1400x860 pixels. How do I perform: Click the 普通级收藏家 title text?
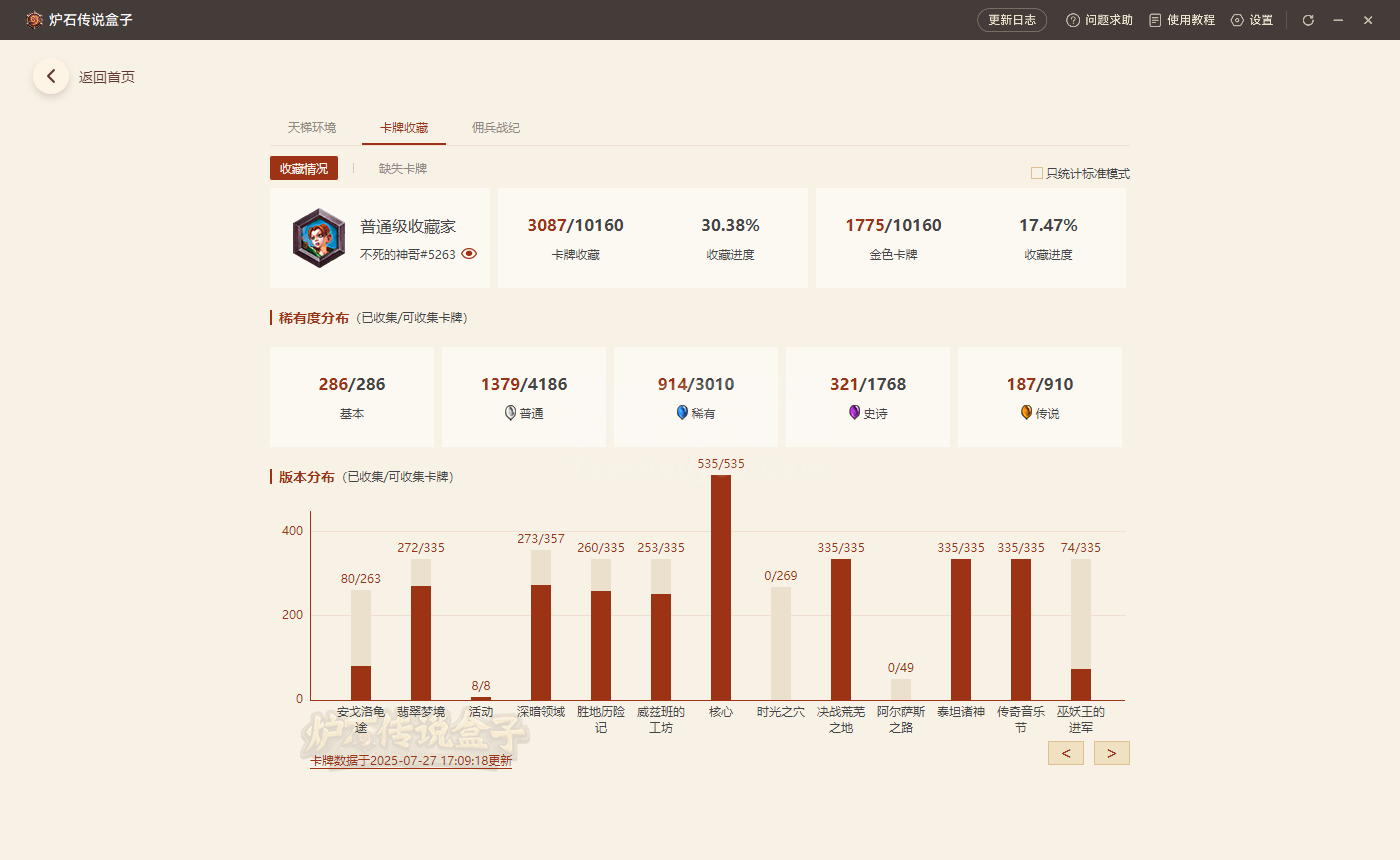(x=408, y=227)
